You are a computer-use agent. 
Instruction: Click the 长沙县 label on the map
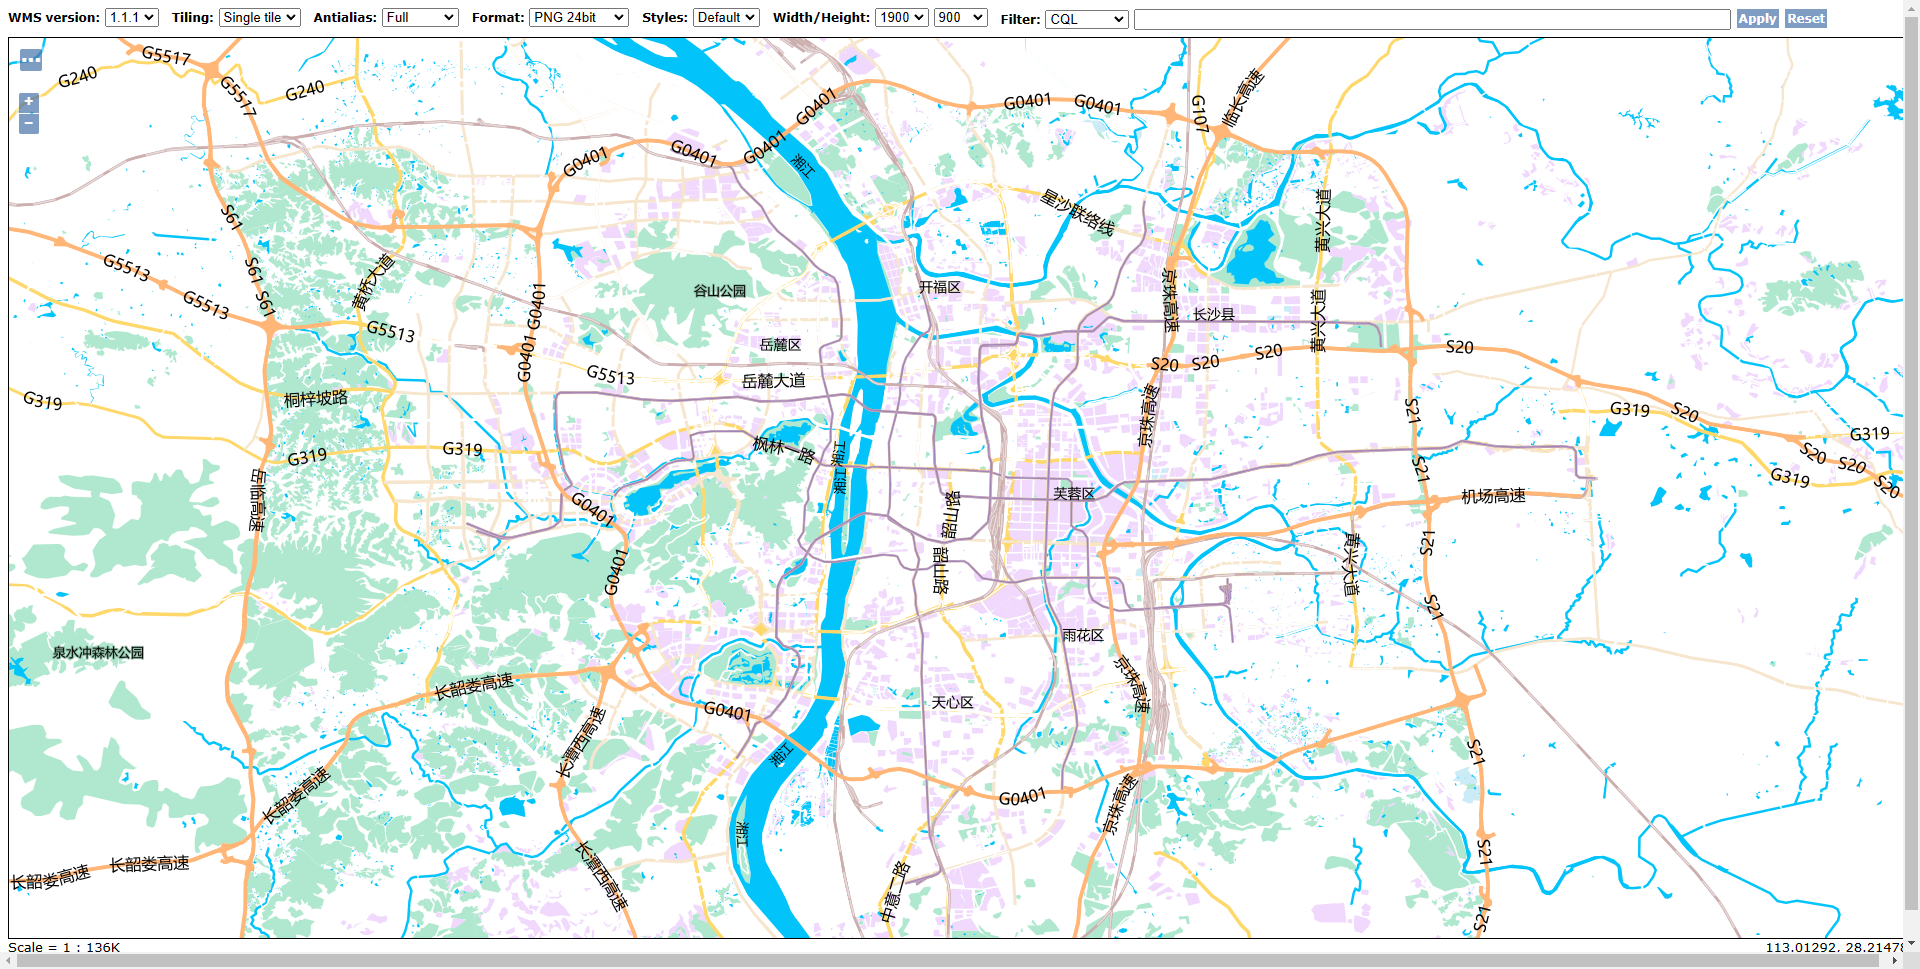pyautogui.click(x=1214, y=314)
